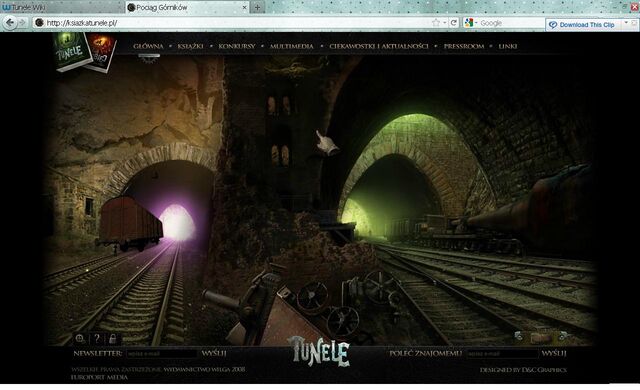This screenshot has width=640, height=390.
Task: Reload the page with the refresh icon
Action: 453,23
